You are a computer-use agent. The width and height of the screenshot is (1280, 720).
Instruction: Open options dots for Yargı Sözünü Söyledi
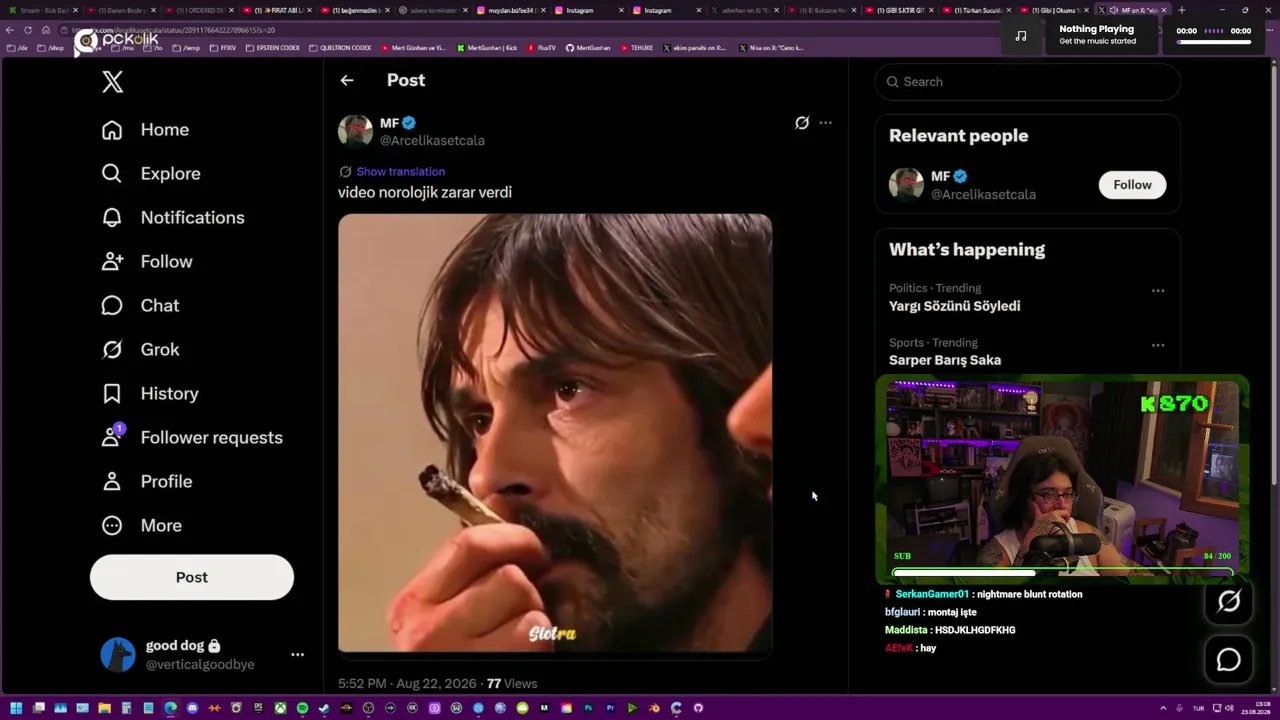click(1158, 291)
